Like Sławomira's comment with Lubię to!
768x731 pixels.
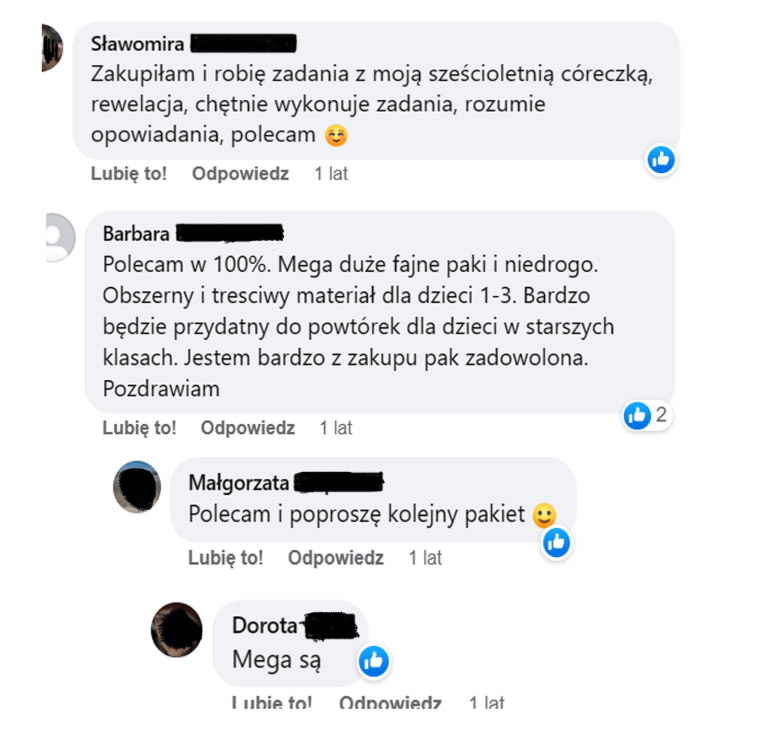[129, 173]
